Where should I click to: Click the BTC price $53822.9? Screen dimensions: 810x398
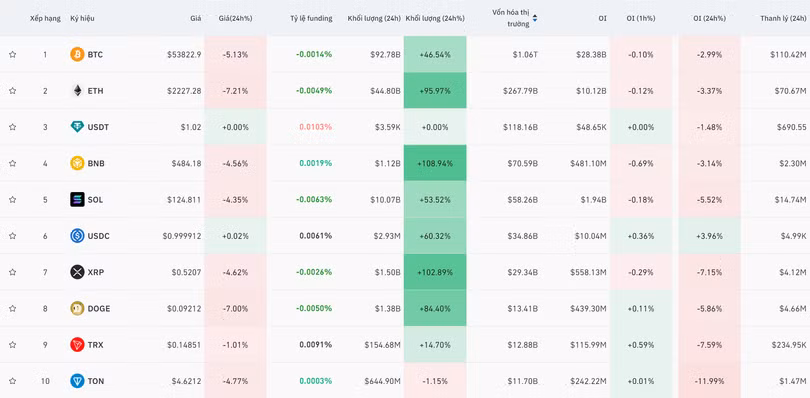184,54
